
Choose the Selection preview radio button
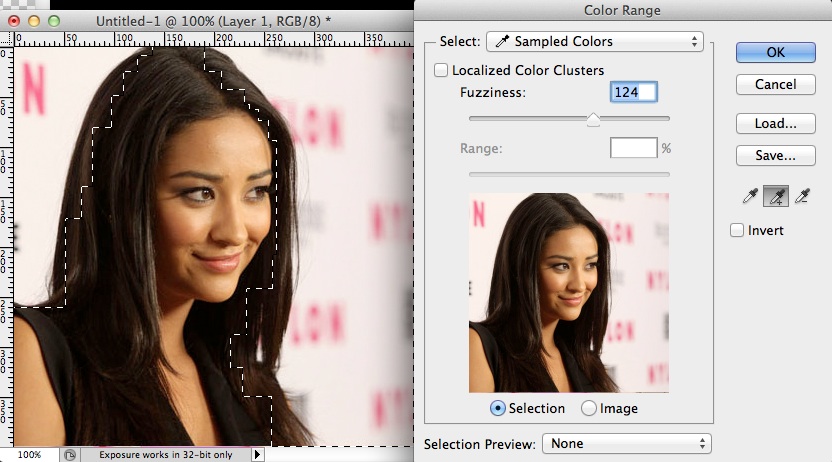498,408
